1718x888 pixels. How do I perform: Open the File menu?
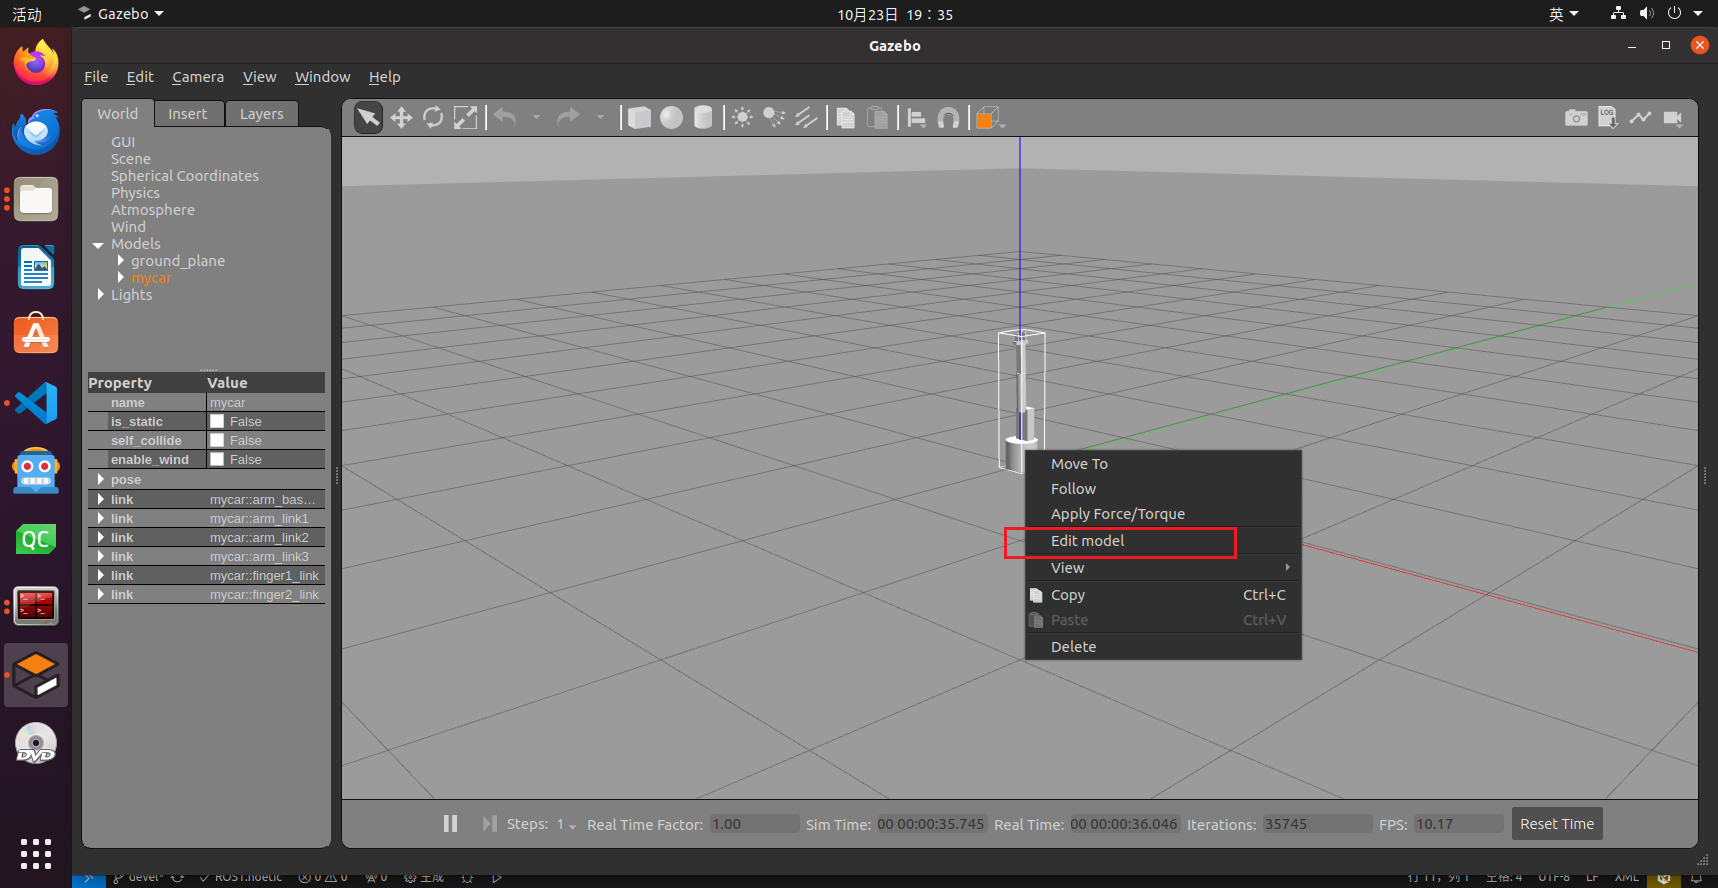pyautogui.click(x=96, y=77)
